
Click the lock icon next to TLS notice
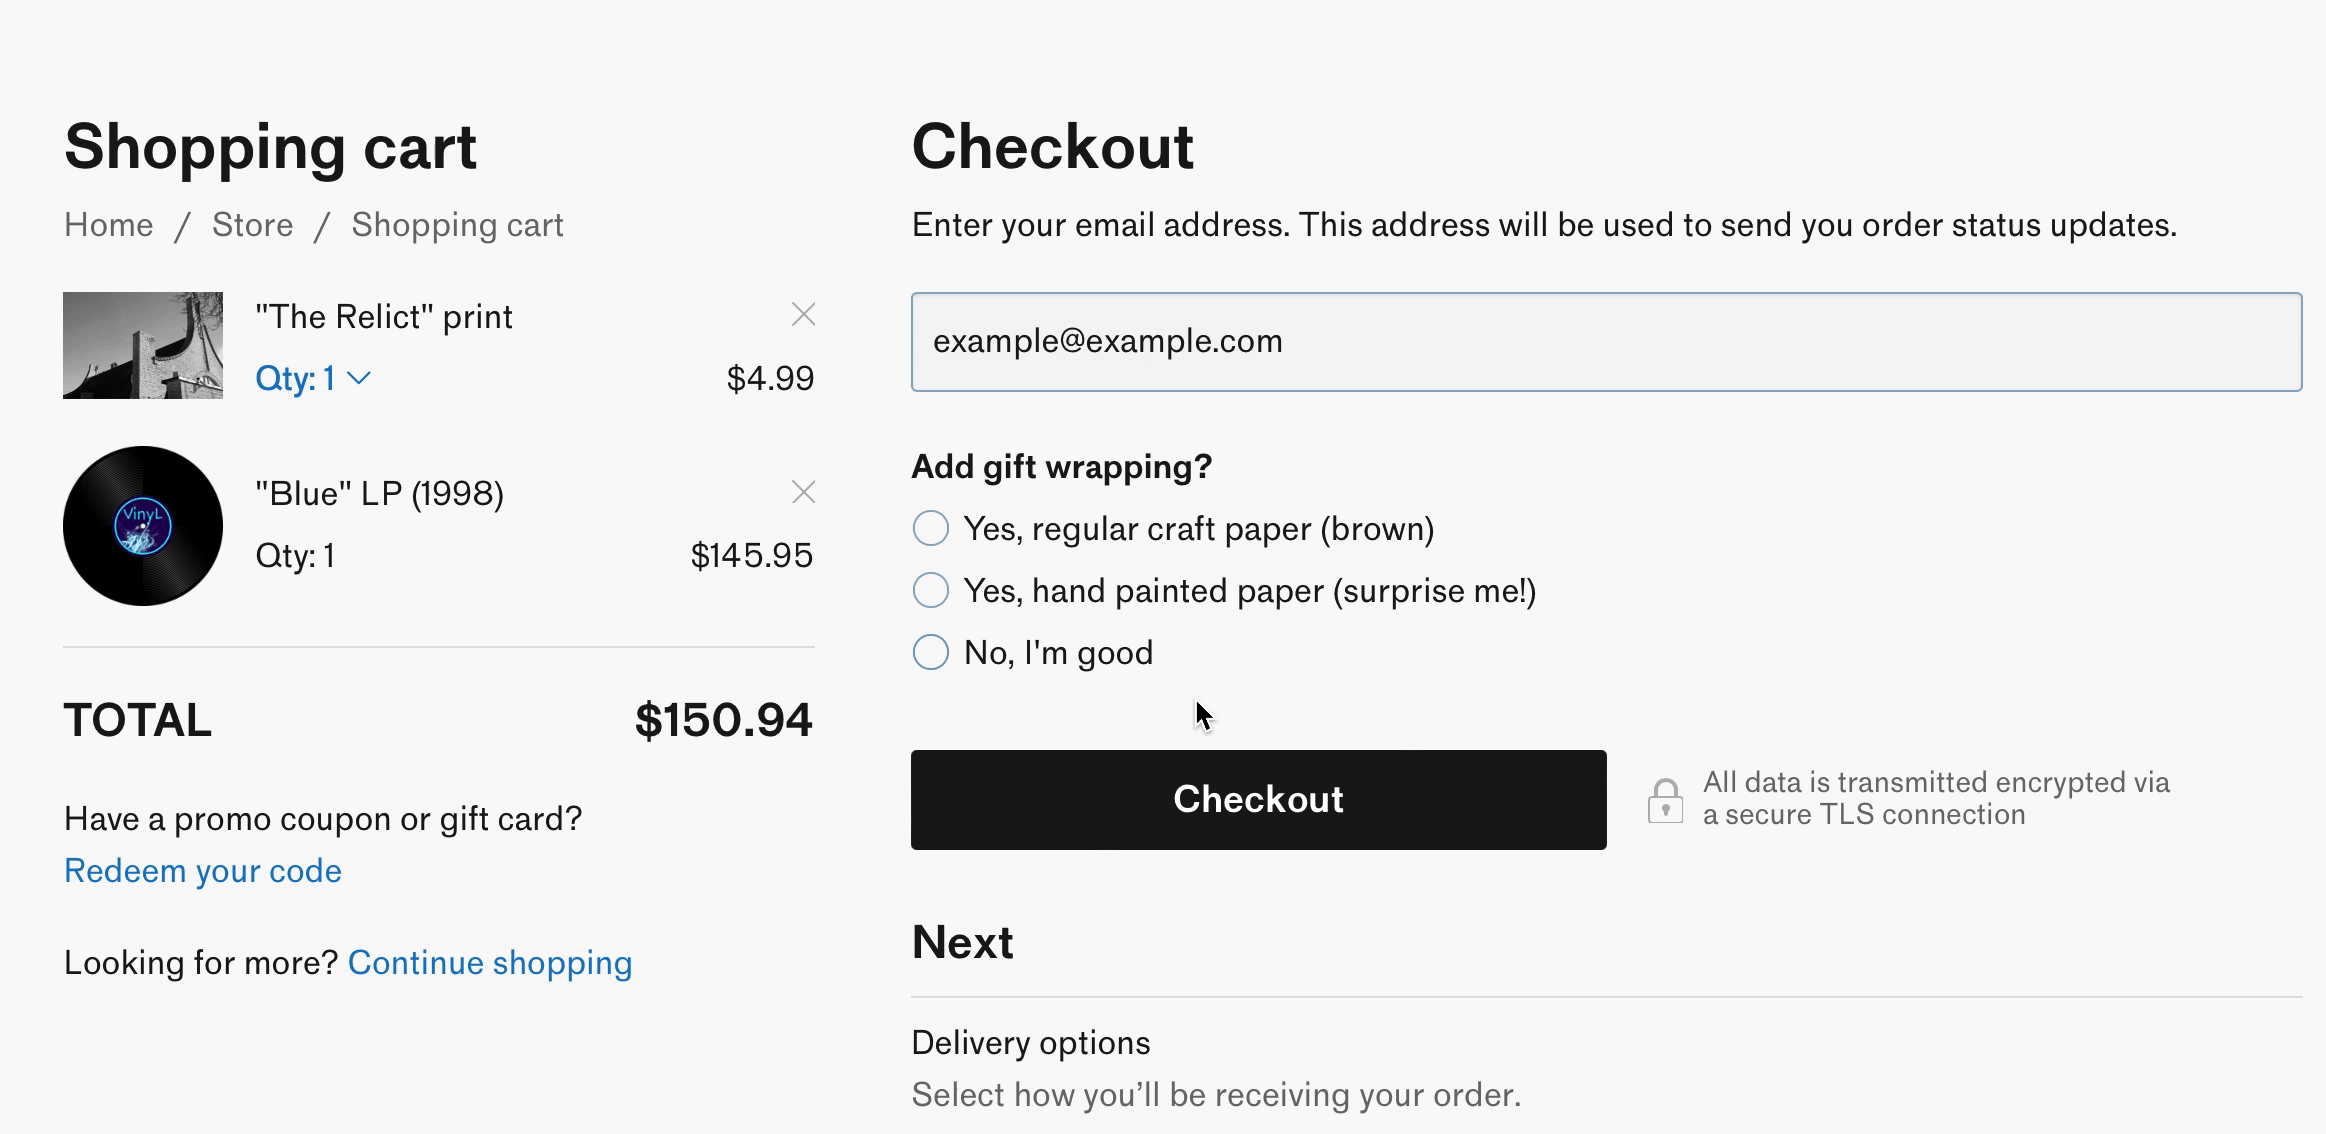(x=1665, y=798)
